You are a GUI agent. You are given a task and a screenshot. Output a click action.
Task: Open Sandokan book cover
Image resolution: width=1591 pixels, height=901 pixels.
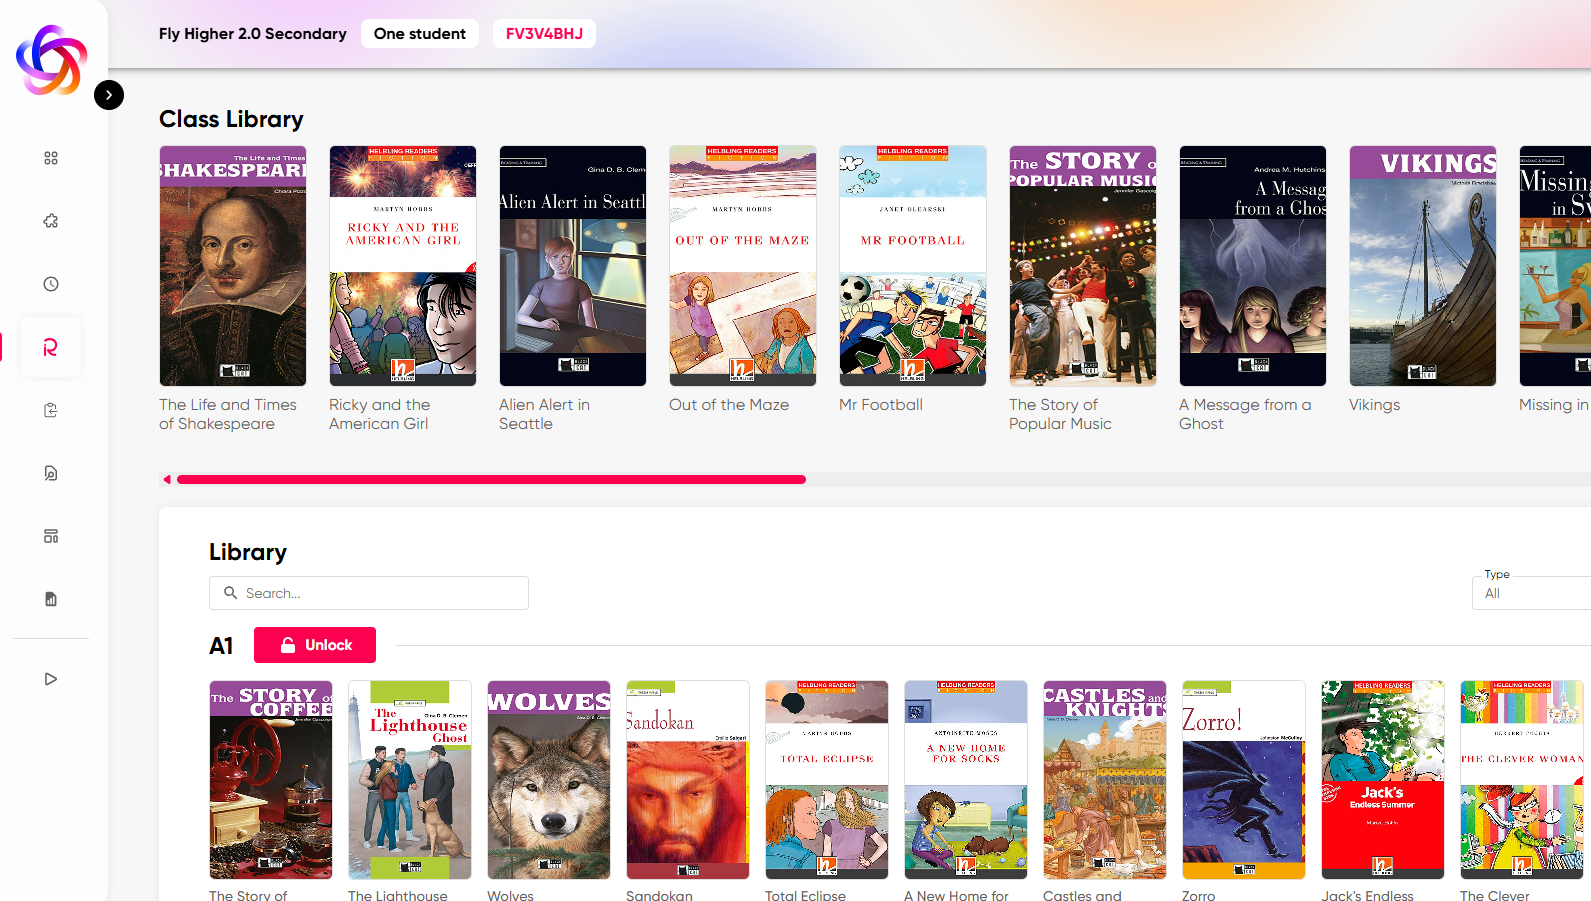(x=688, y=780)
